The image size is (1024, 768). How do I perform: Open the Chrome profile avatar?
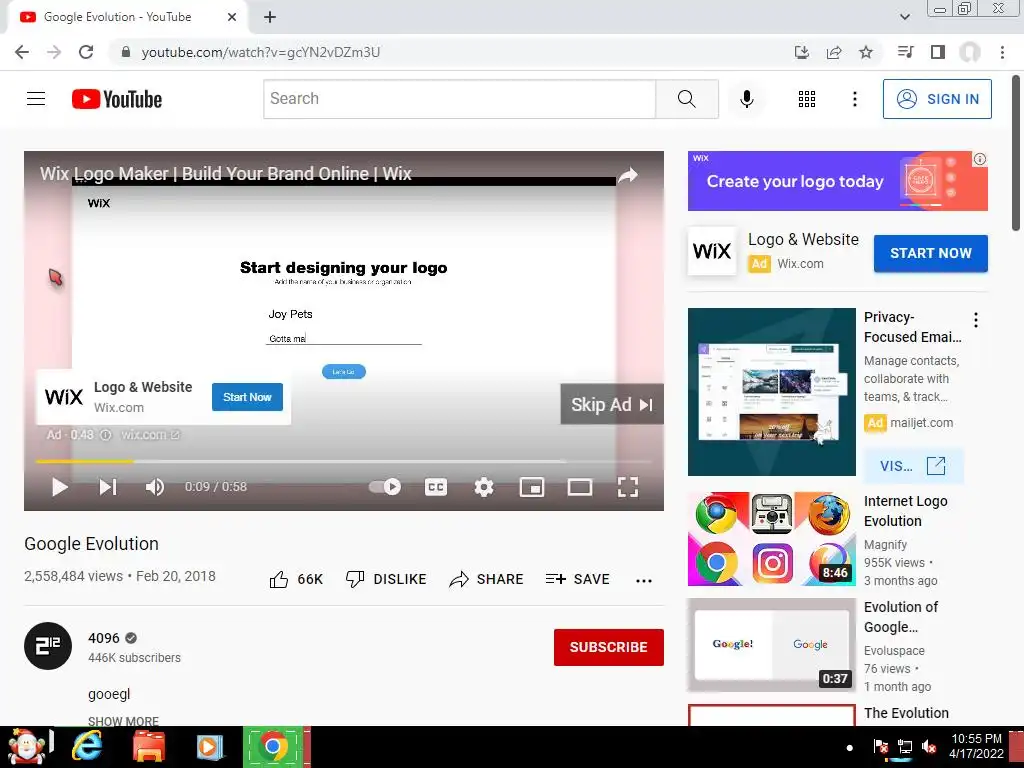click(970, 52)
